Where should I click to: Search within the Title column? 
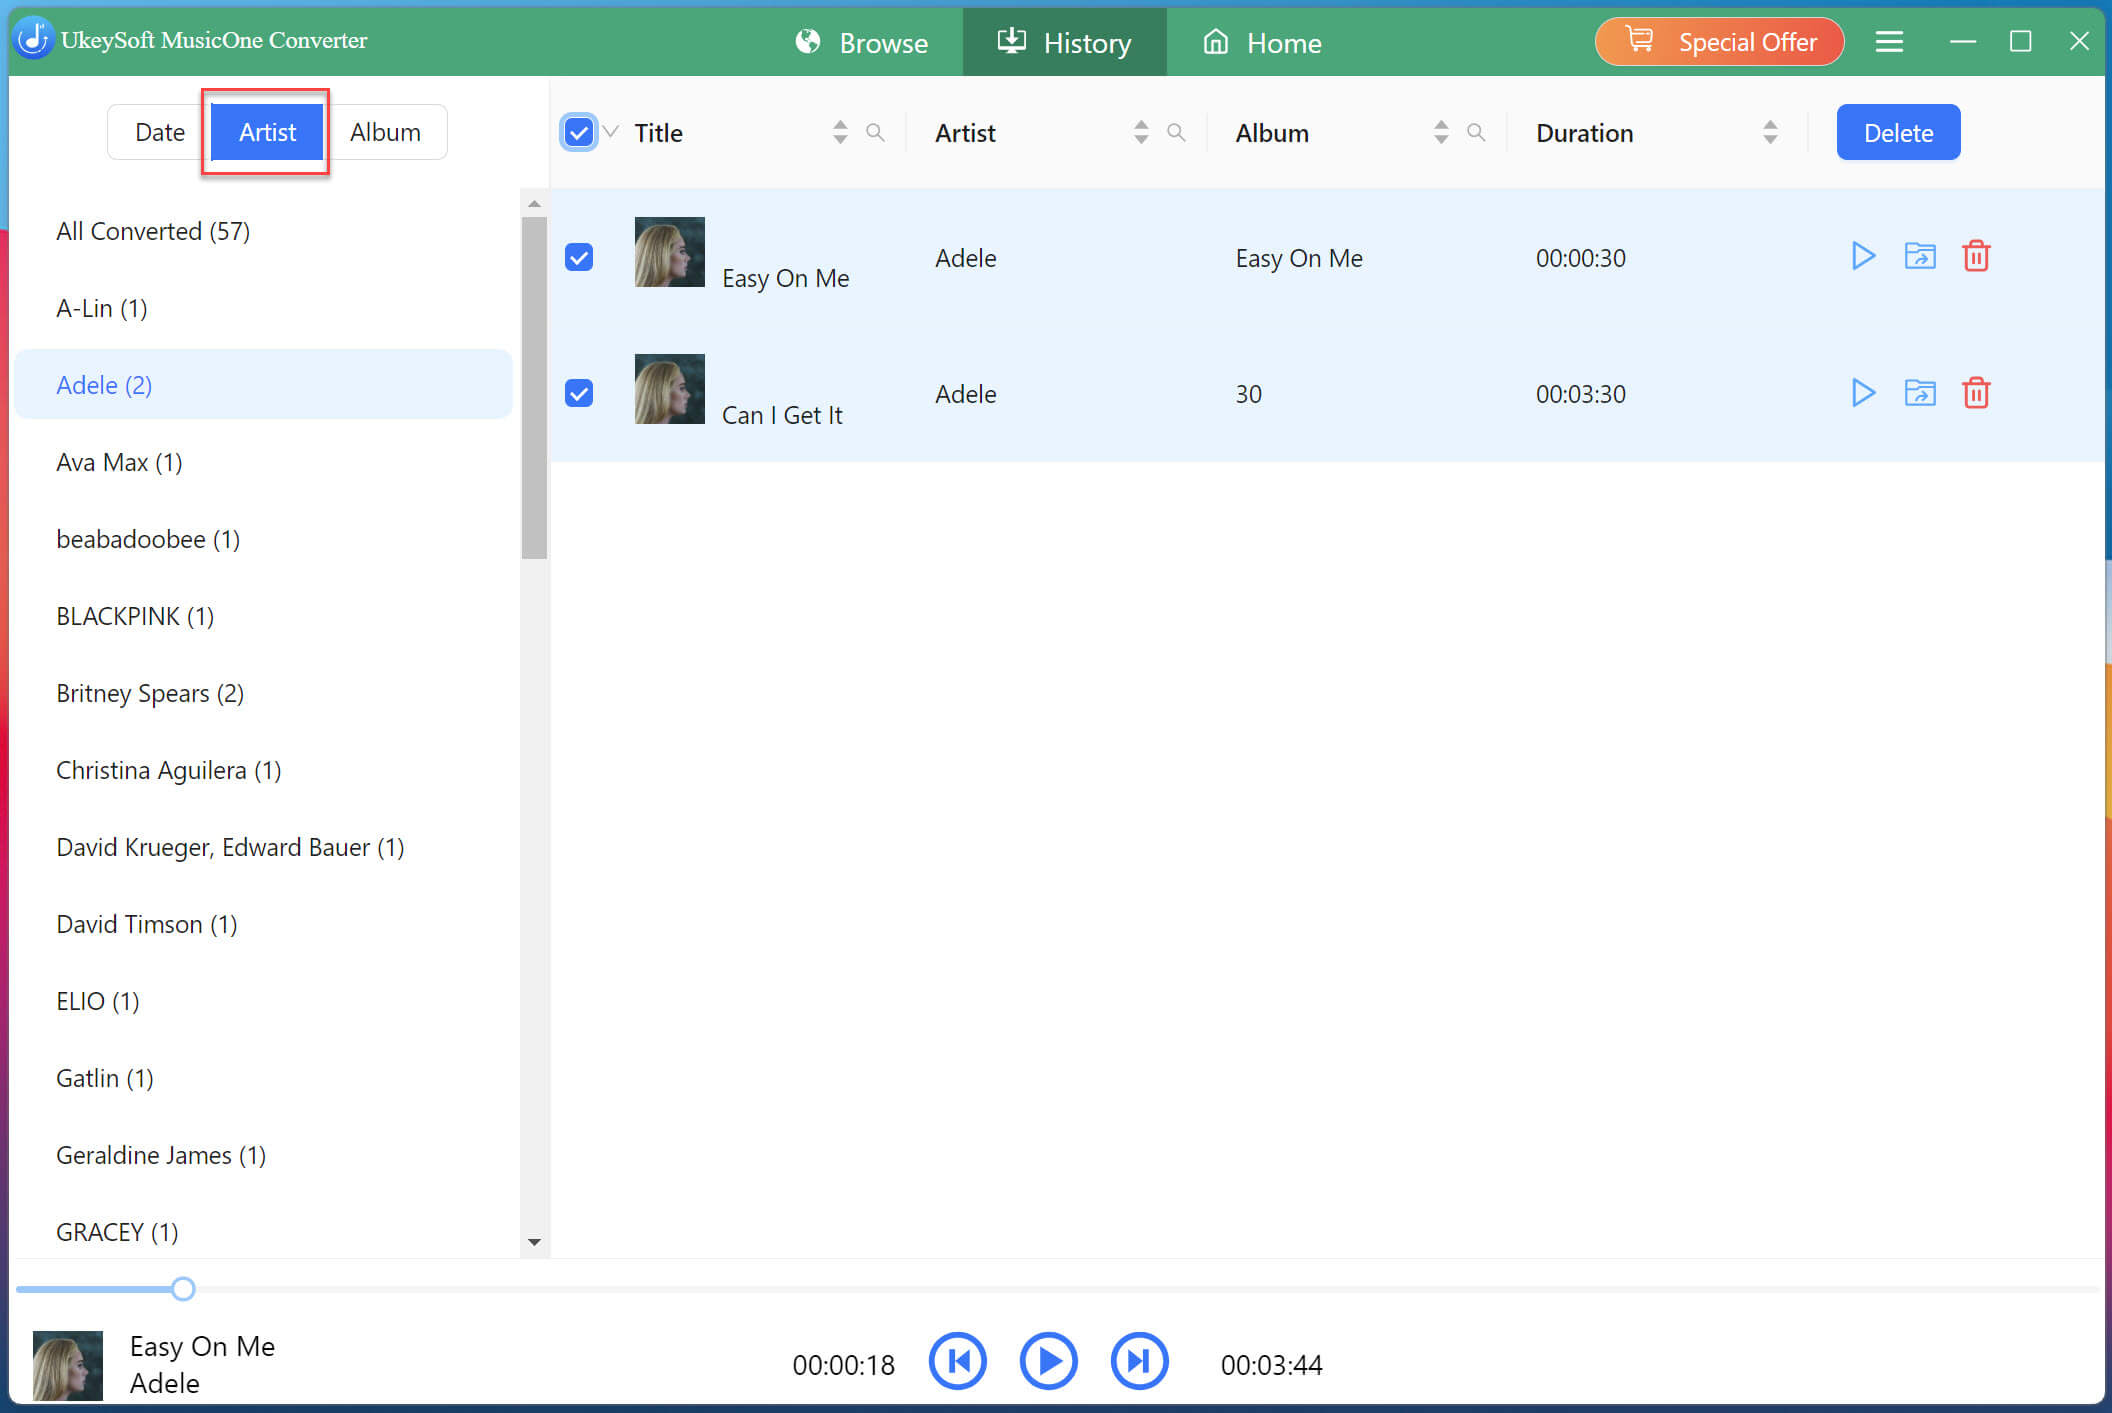click(875, 132)
